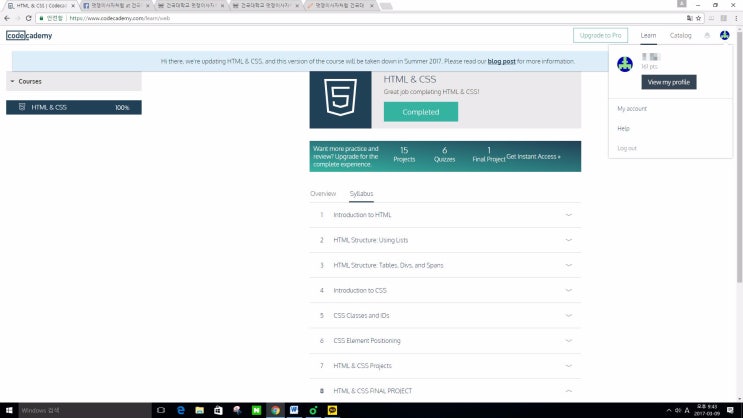
Task: Select Log out in profile dropdown
Action: click(627, 148)
